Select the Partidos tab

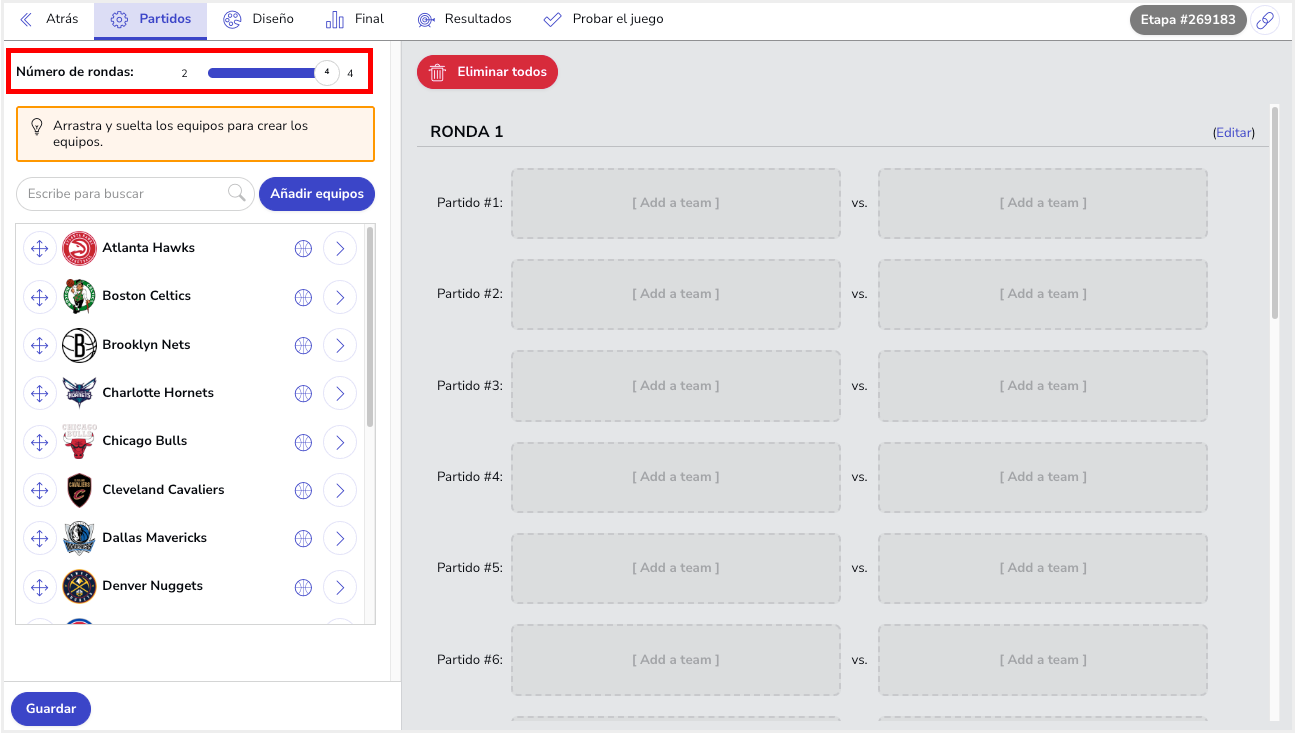coord(150,19)
